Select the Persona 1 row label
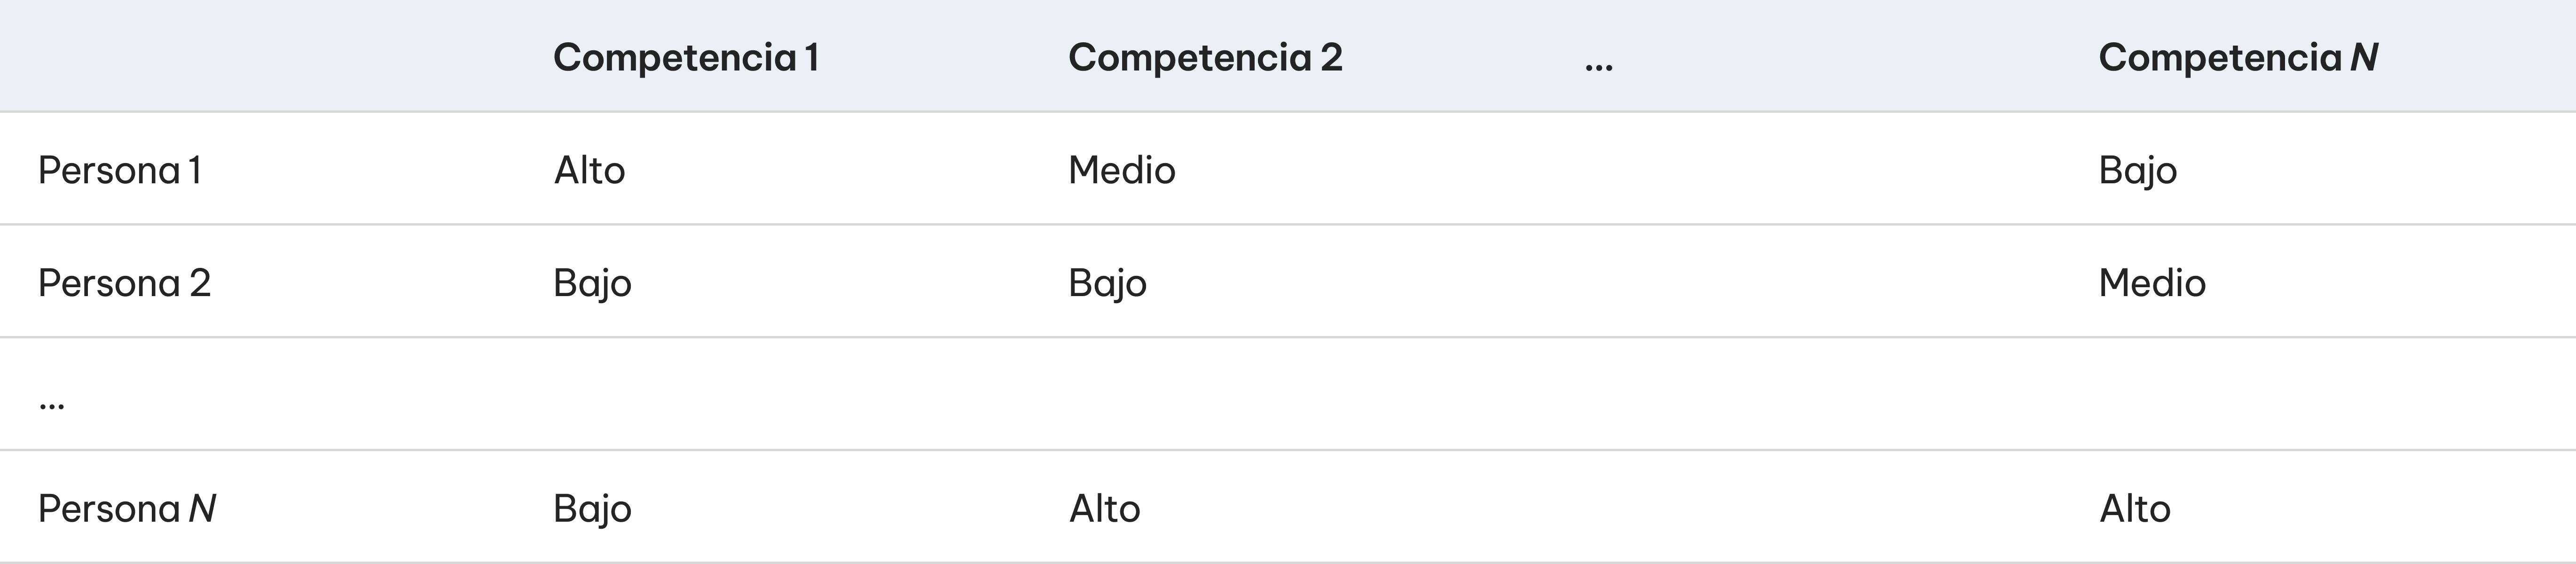 pyautogui.click(x=120, y=170)
